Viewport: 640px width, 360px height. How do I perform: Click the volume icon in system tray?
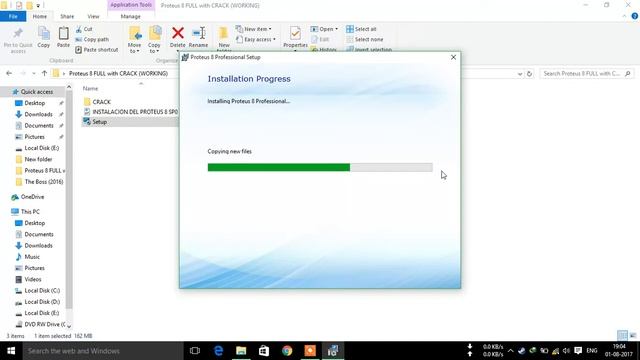pyautogui.click(x=566, y=351)
